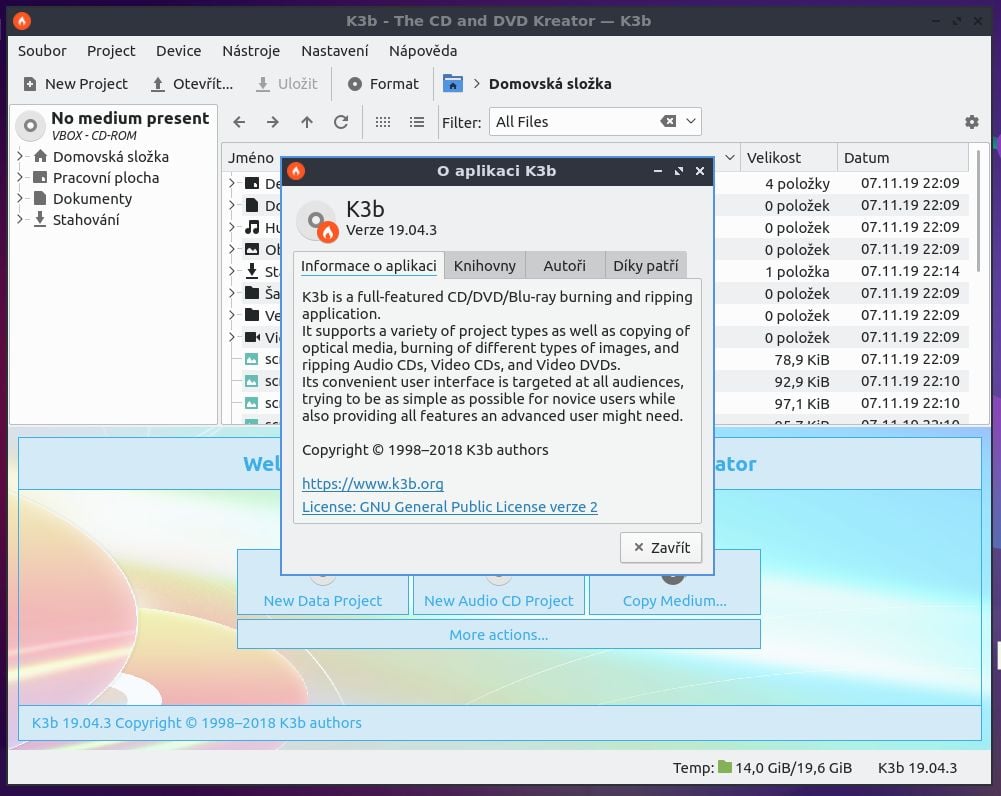Open the Nástroje menu

pyautogui.click(x=252, y=51)
